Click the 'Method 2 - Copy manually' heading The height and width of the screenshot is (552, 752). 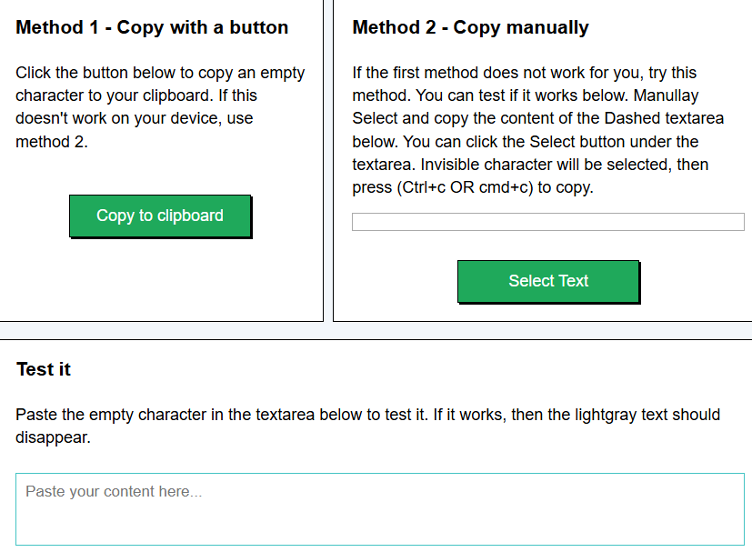470,27
